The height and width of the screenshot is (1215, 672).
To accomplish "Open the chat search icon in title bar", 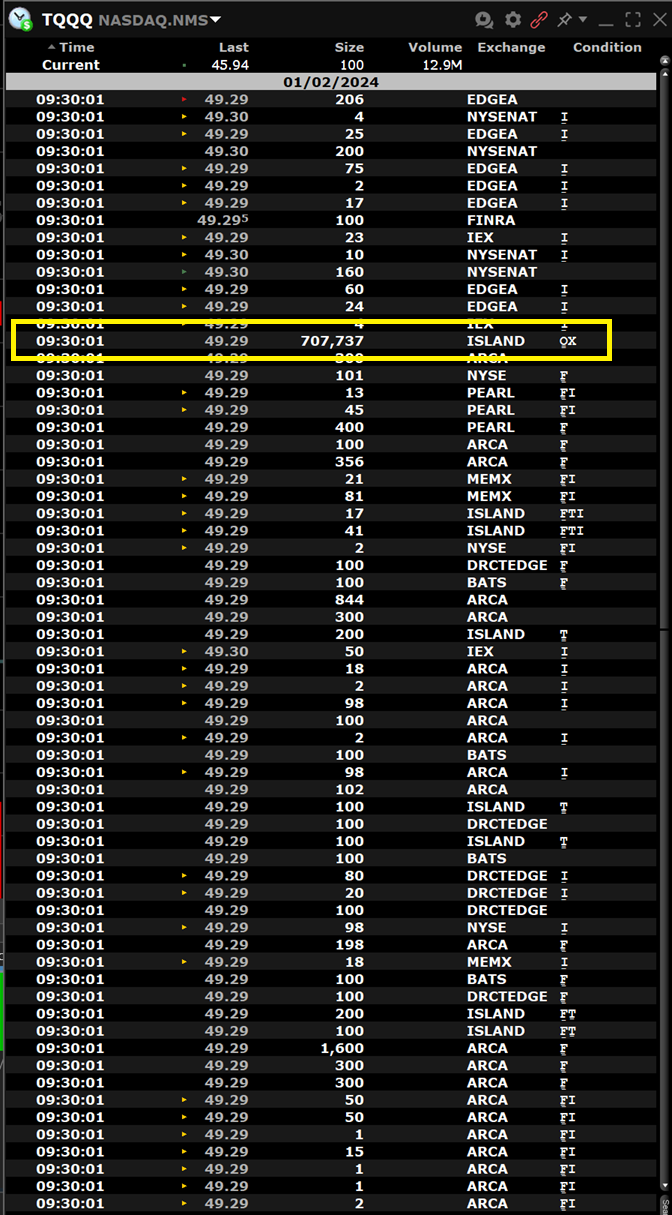I will 485,20.
